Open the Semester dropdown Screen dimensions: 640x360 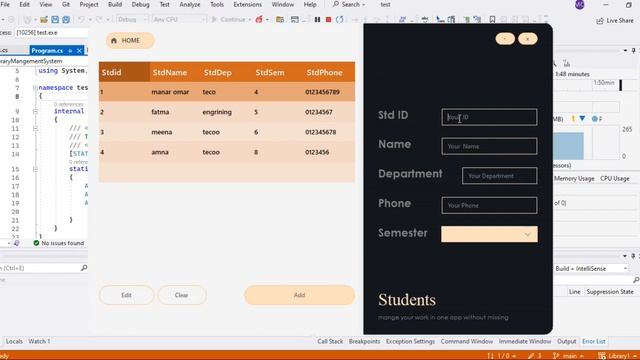pos(489,234)
